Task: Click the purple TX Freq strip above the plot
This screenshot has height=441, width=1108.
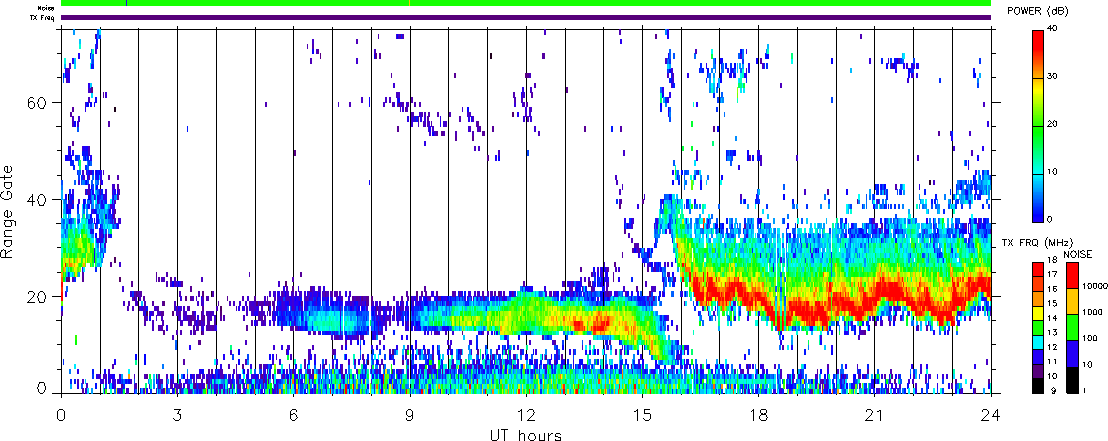Action: [x=526, y=17]
